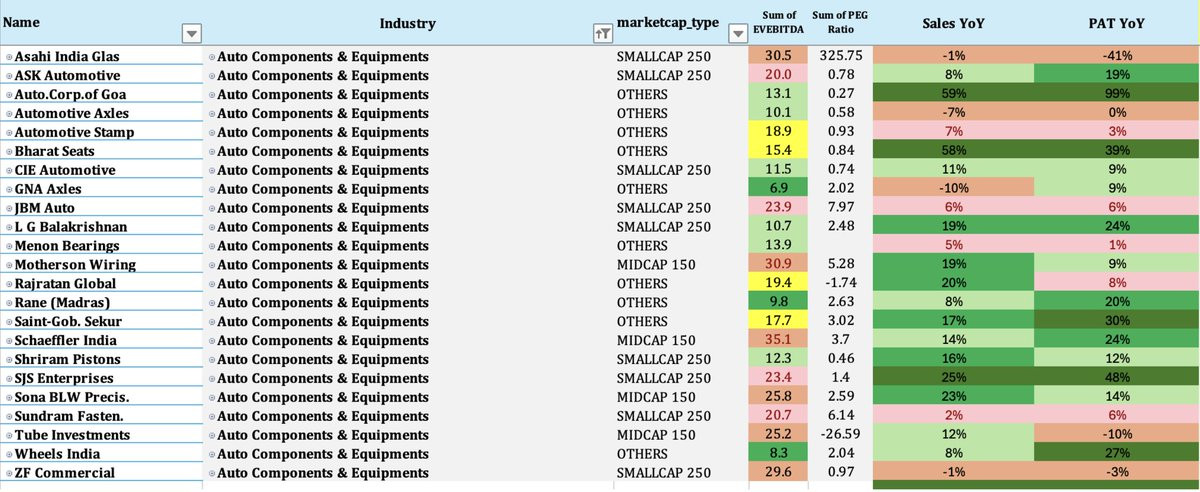
Task: Expand the ASK Automotive row
Action: point(9,76)
